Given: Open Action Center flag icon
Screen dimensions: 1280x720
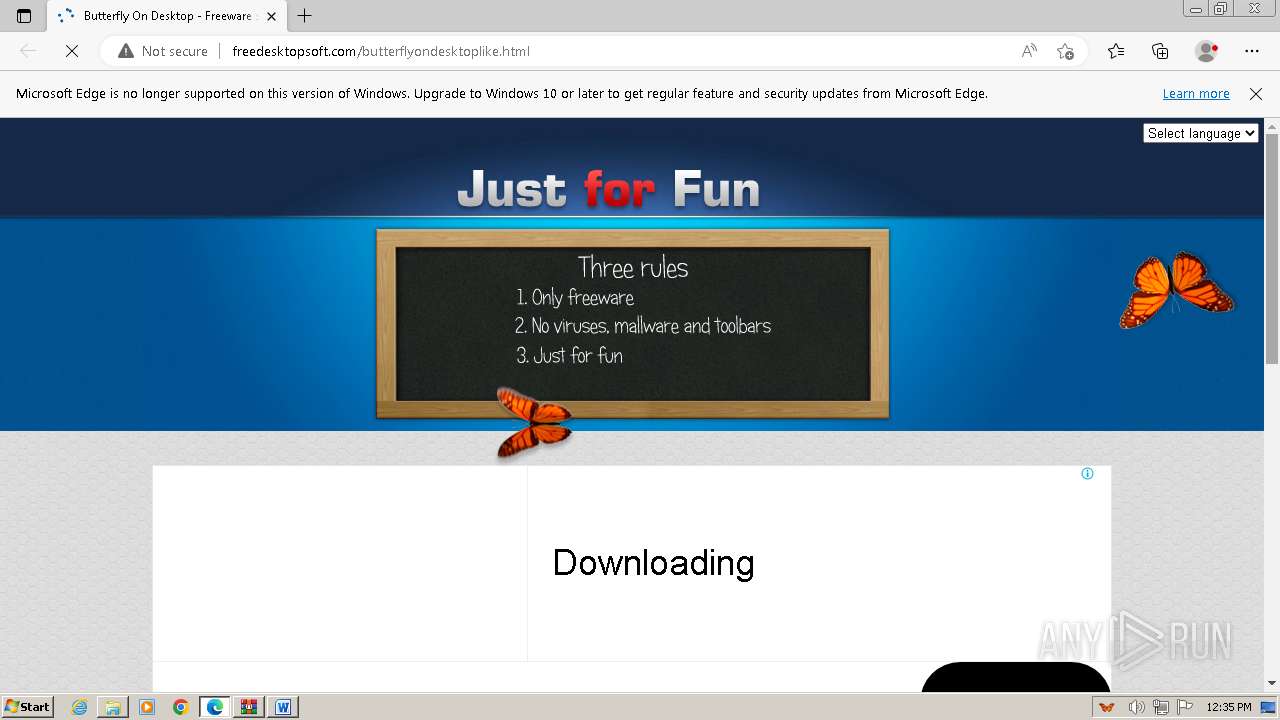Looking at the screenshot, I should [x=1185, y=707].
